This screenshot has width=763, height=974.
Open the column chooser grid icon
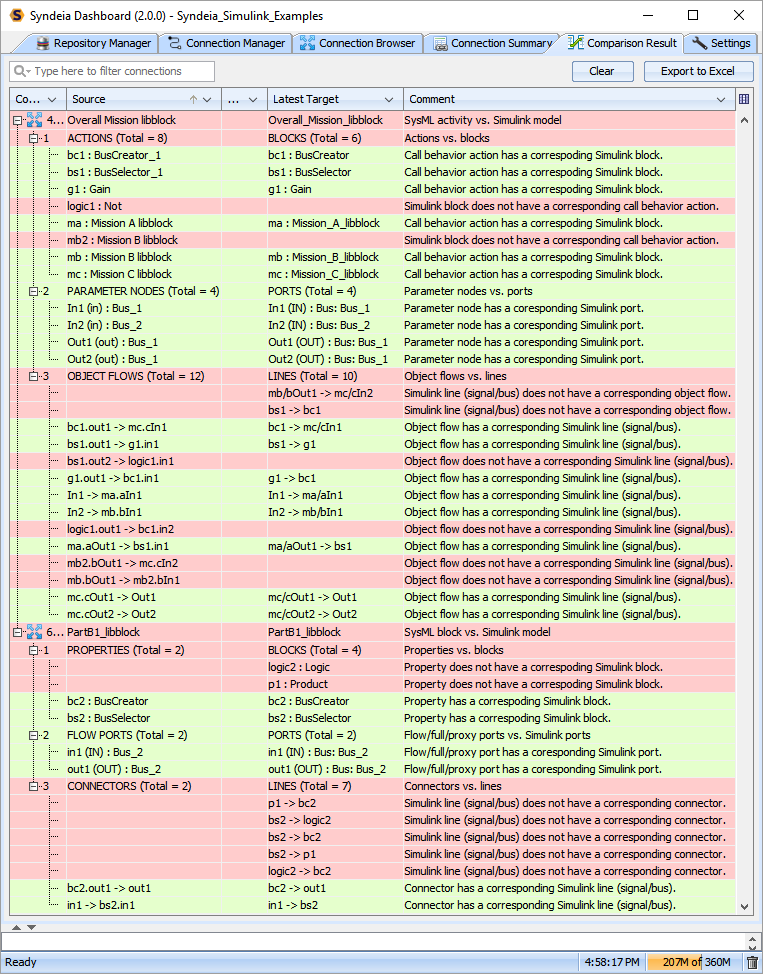pos(744,99)
